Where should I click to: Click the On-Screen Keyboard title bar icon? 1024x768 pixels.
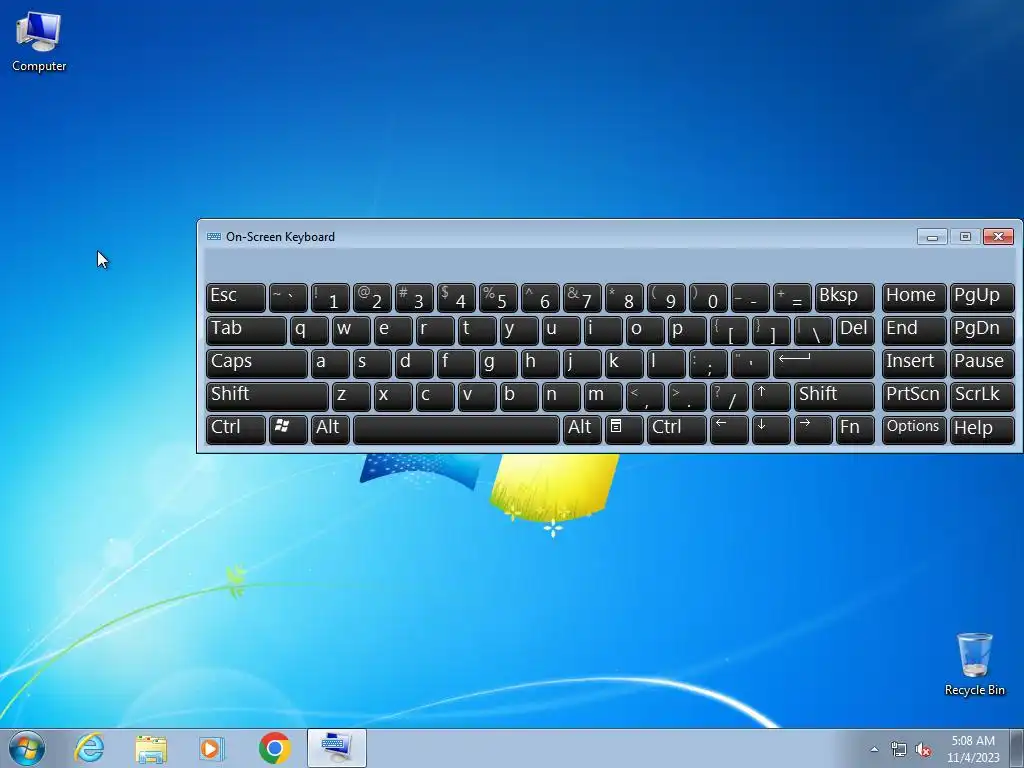click(x=214, y=236)
